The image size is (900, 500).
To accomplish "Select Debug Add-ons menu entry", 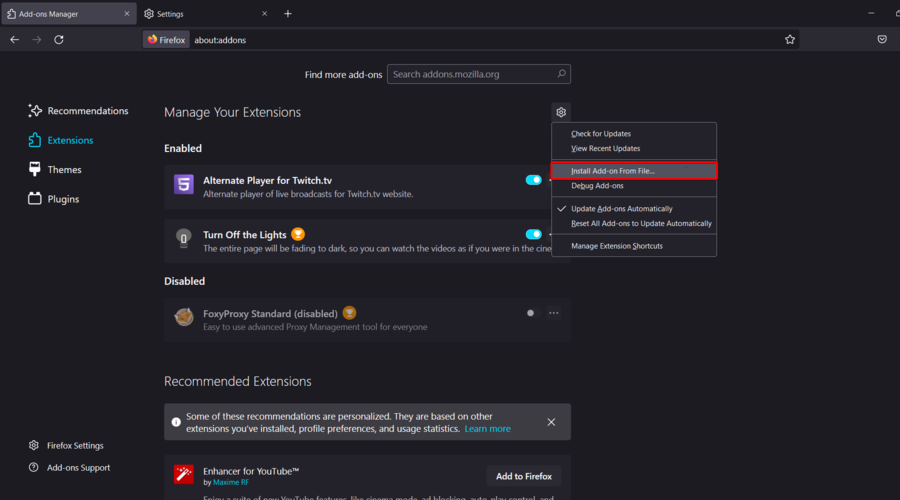I will click(x=634, y=185).
